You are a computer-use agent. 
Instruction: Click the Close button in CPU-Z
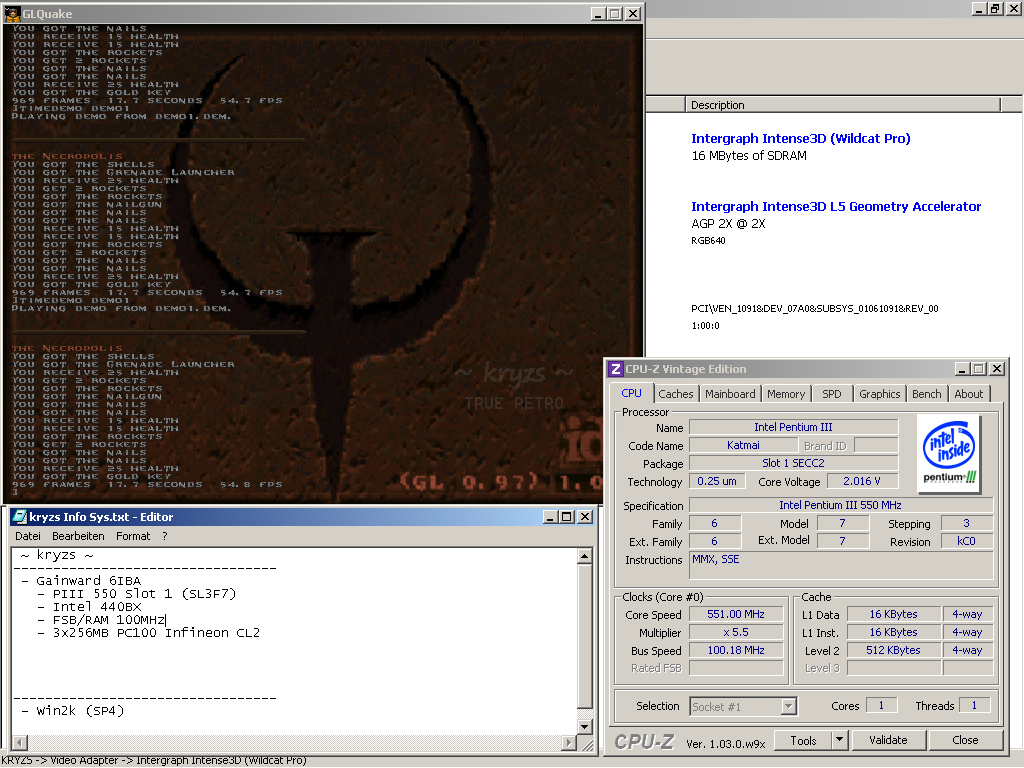pos(965,740)
